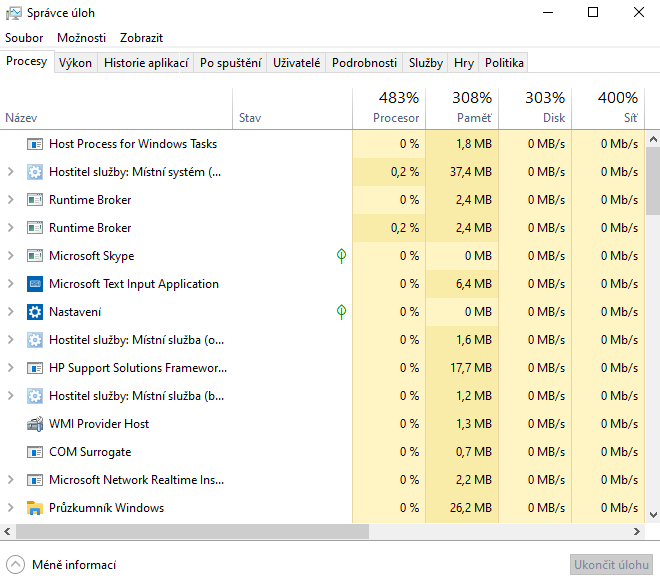
Task: Select the Procesy tab
Action: pyautogui.click(x=27, y=61)
